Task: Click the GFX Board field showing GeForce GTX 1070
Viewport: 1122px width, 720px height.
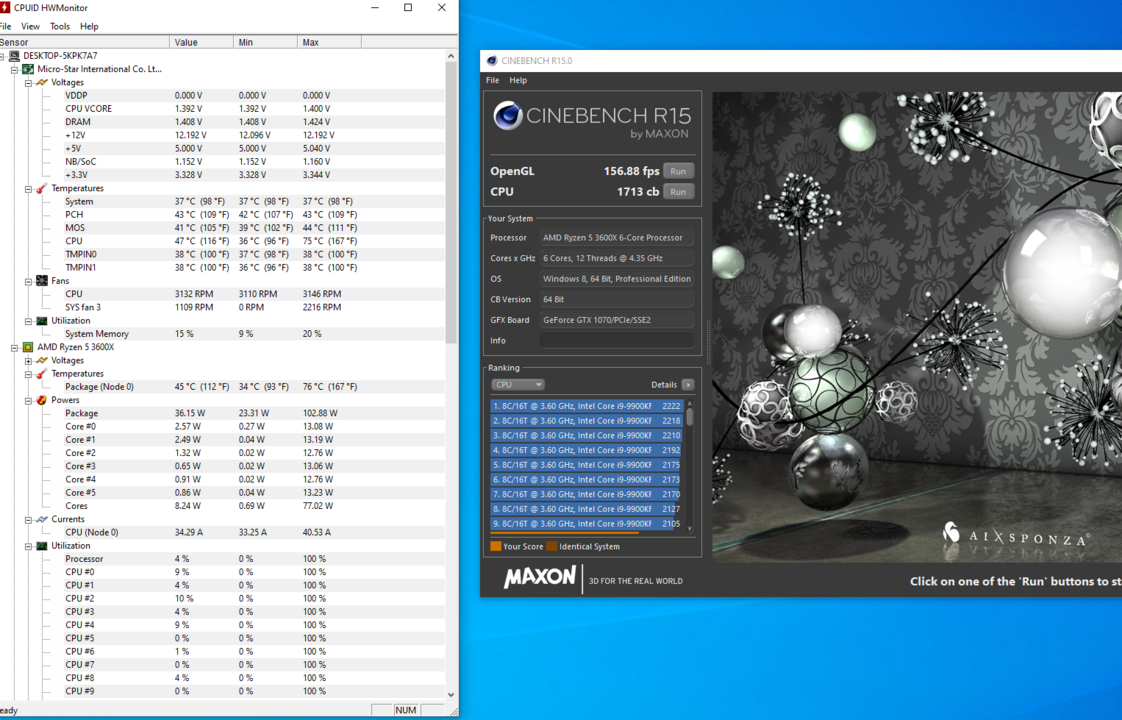Action: tap(617, 320)
